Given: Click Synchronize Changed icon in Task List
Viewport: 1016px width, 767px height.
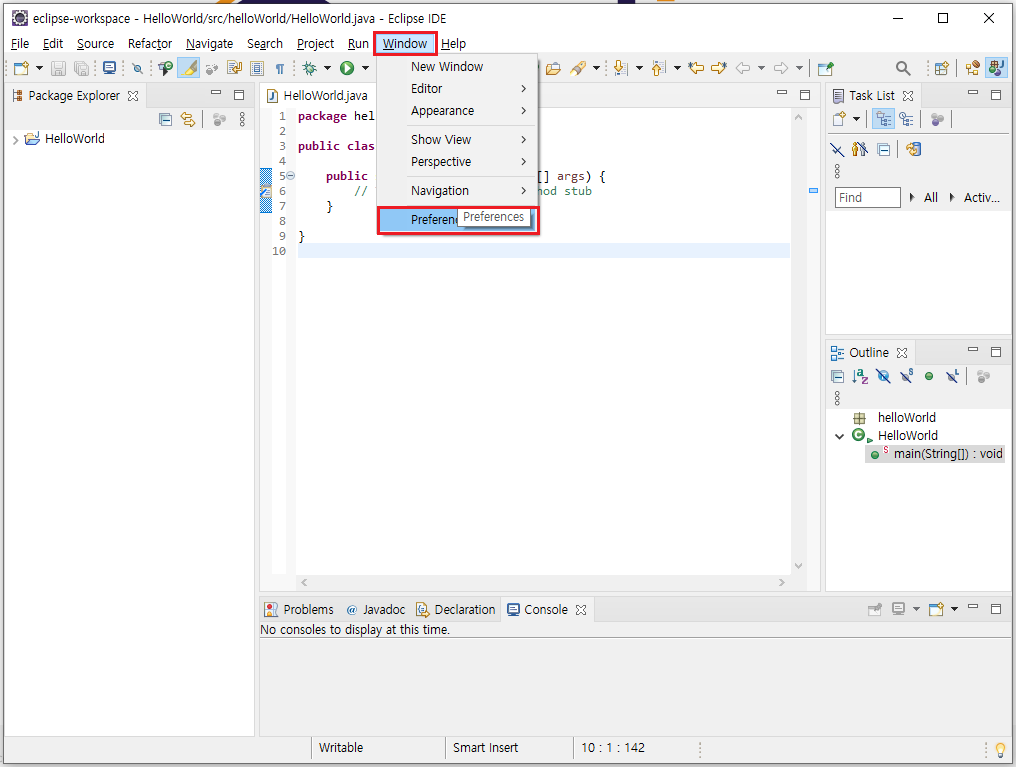Looking at the screenshot, I should click(x=914, y=150).
